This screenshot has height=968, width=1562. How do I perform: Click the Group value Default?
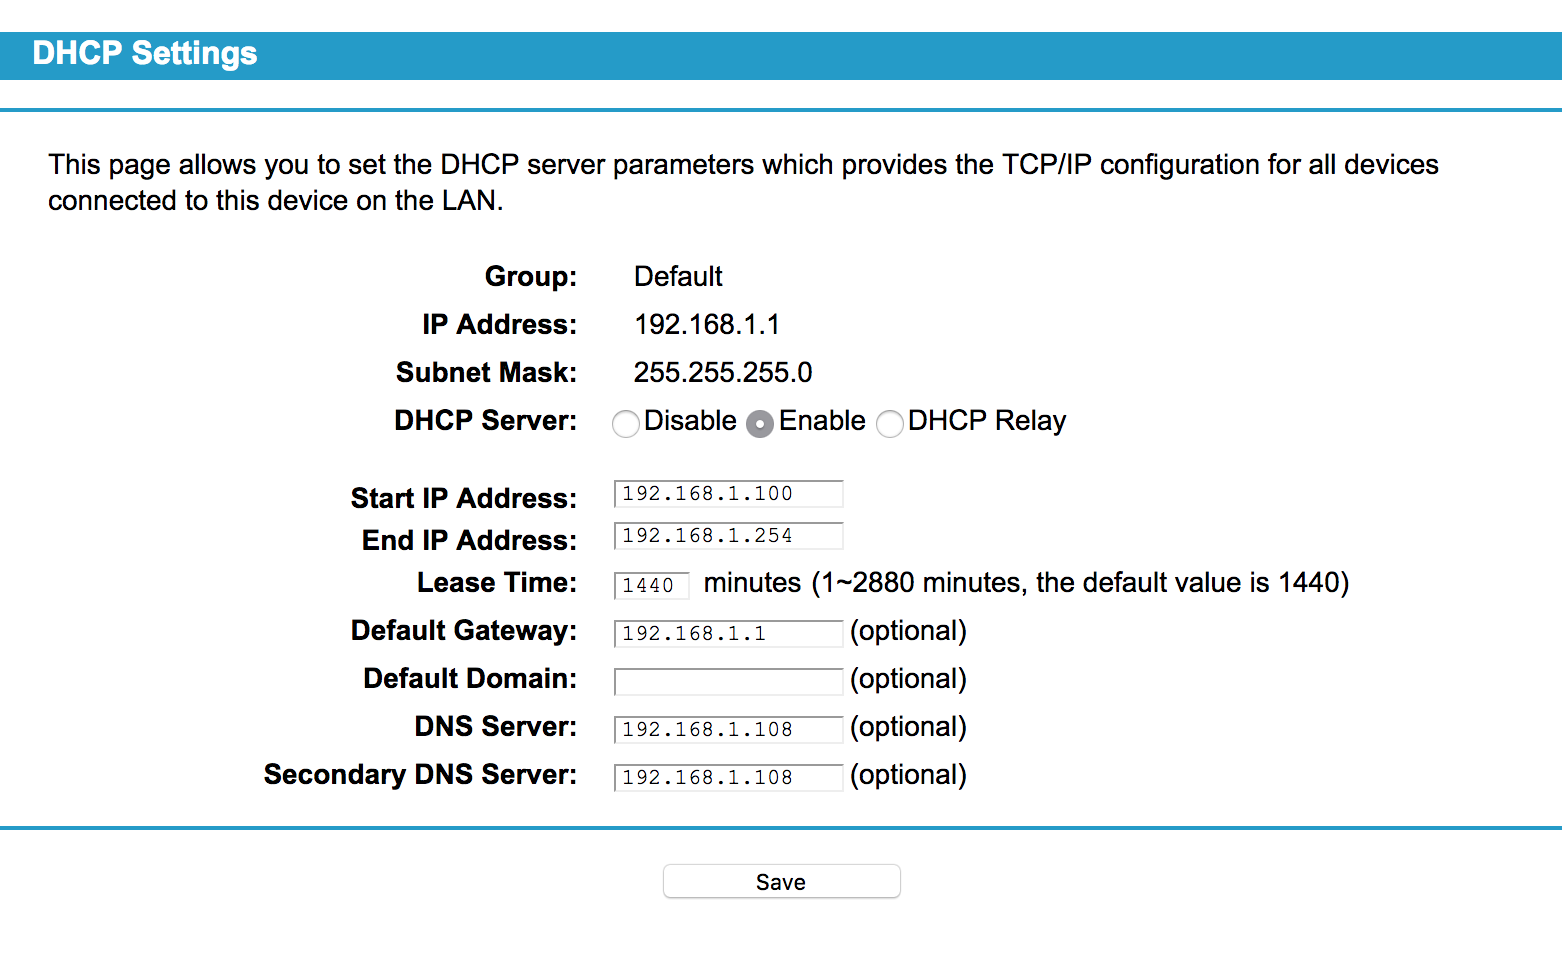tap(678, 276)
